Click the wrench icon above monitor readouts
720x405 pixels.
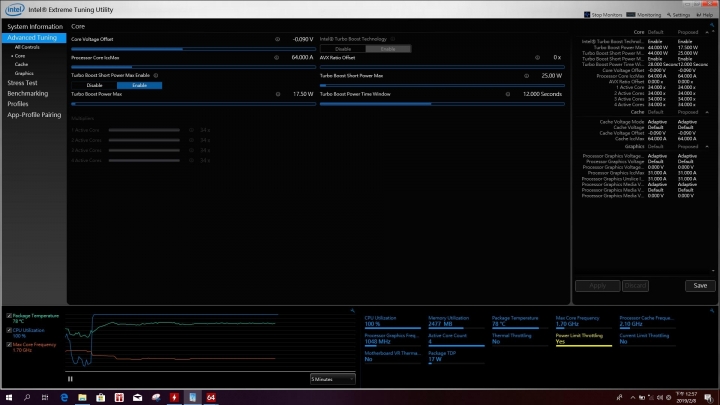pyautogui.click(x=712, y=311)
